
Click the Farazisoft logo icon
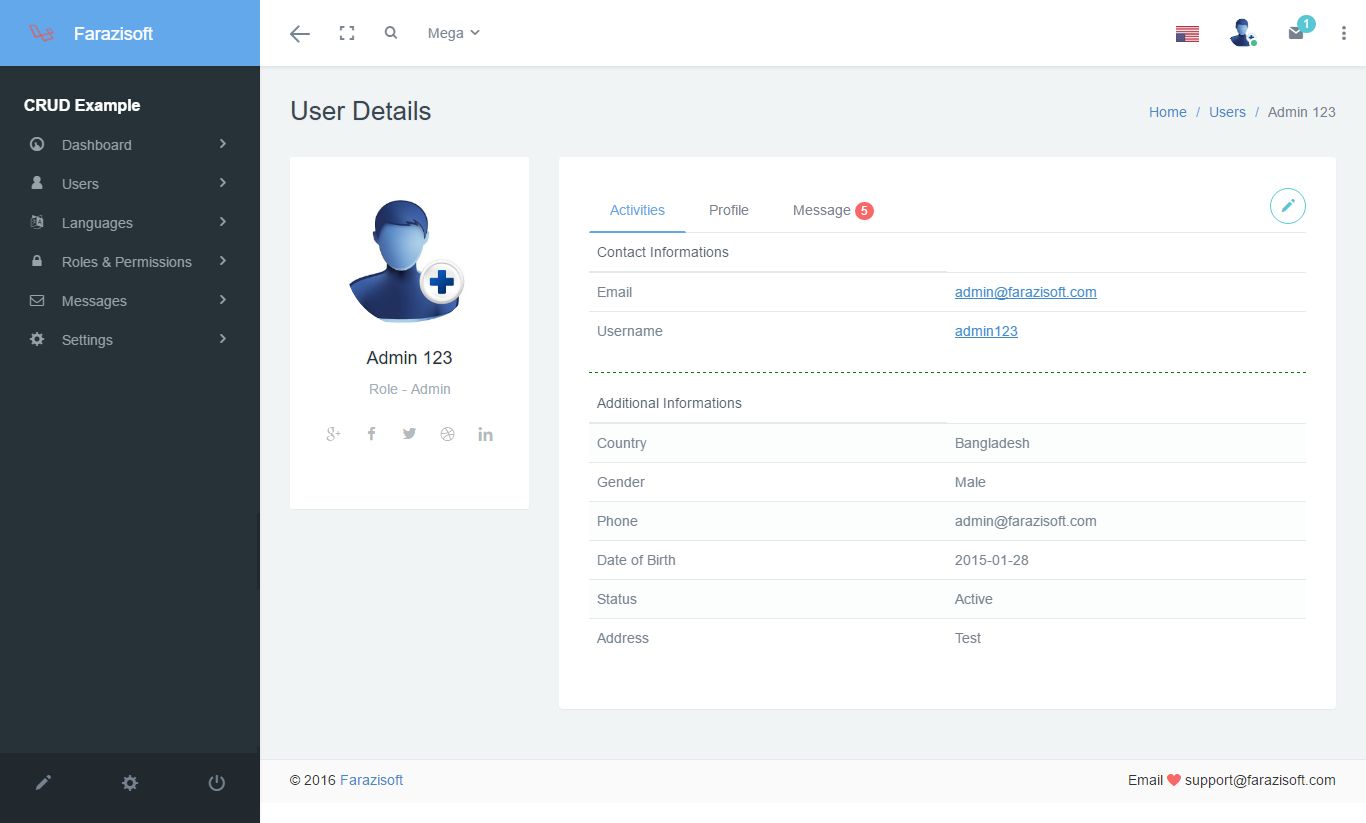[41, 33]
